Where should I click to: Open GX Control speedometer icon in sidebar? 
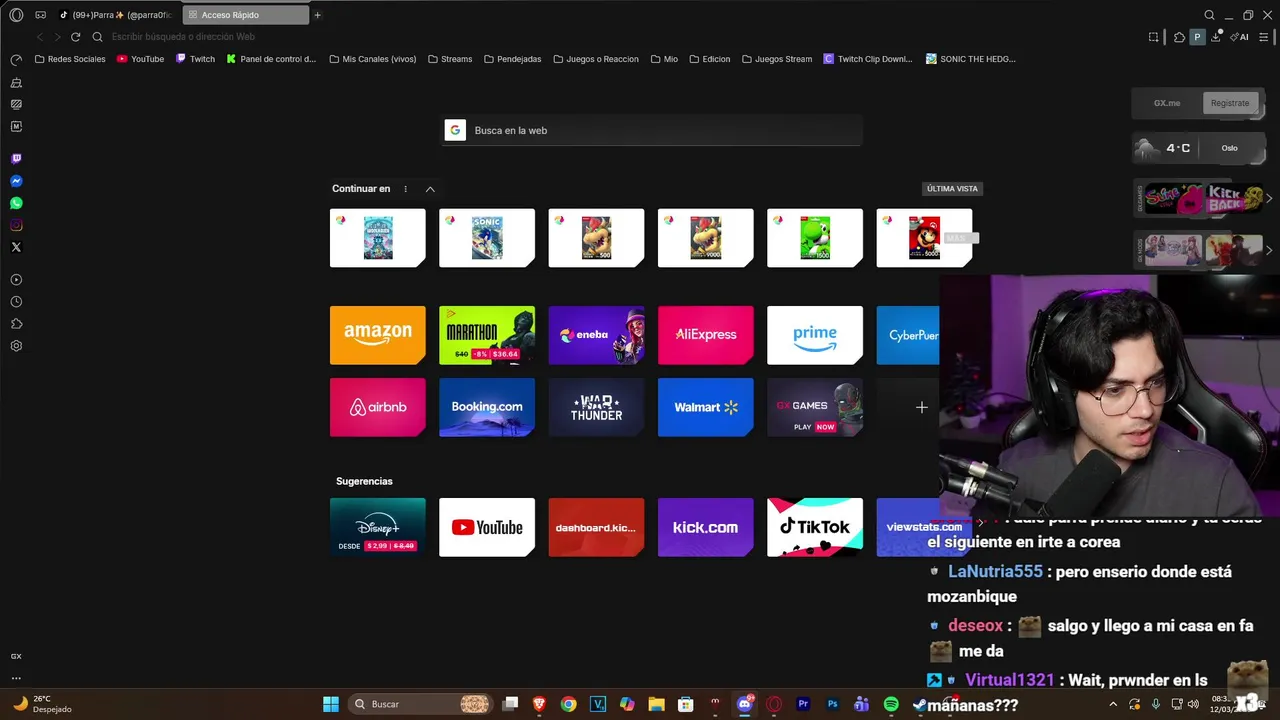click(x=16, y=60)
